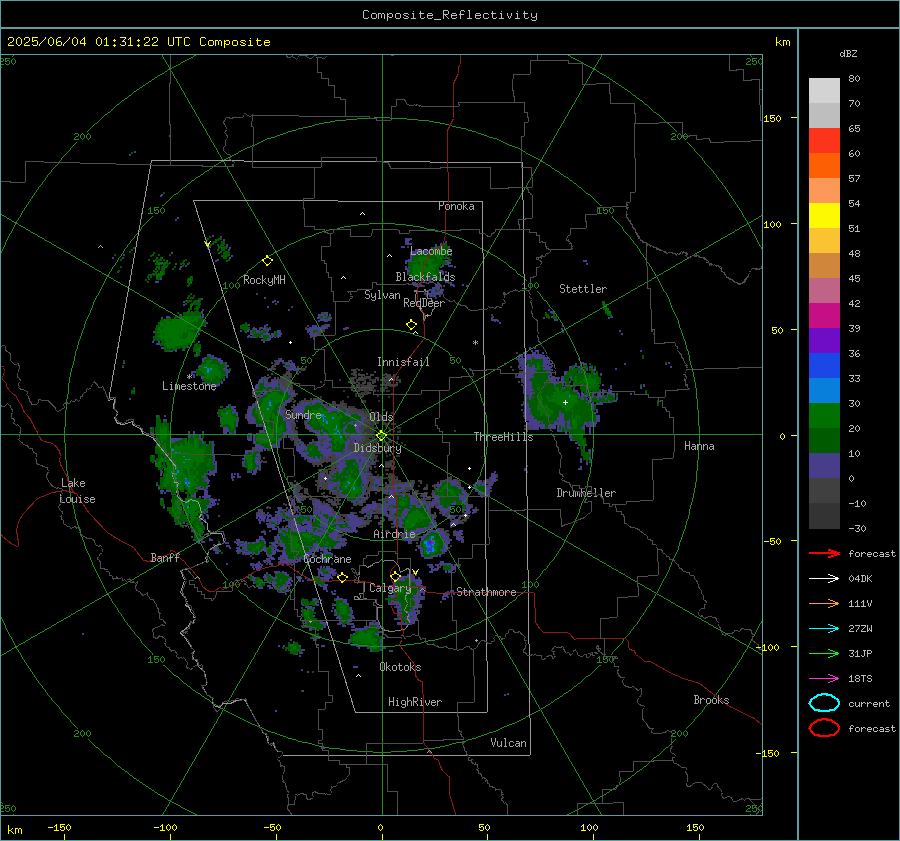Screen dimensions: 900x841
Task: Pick the magenta 42-39 dBZ swatch
Action: click(824, 316)
